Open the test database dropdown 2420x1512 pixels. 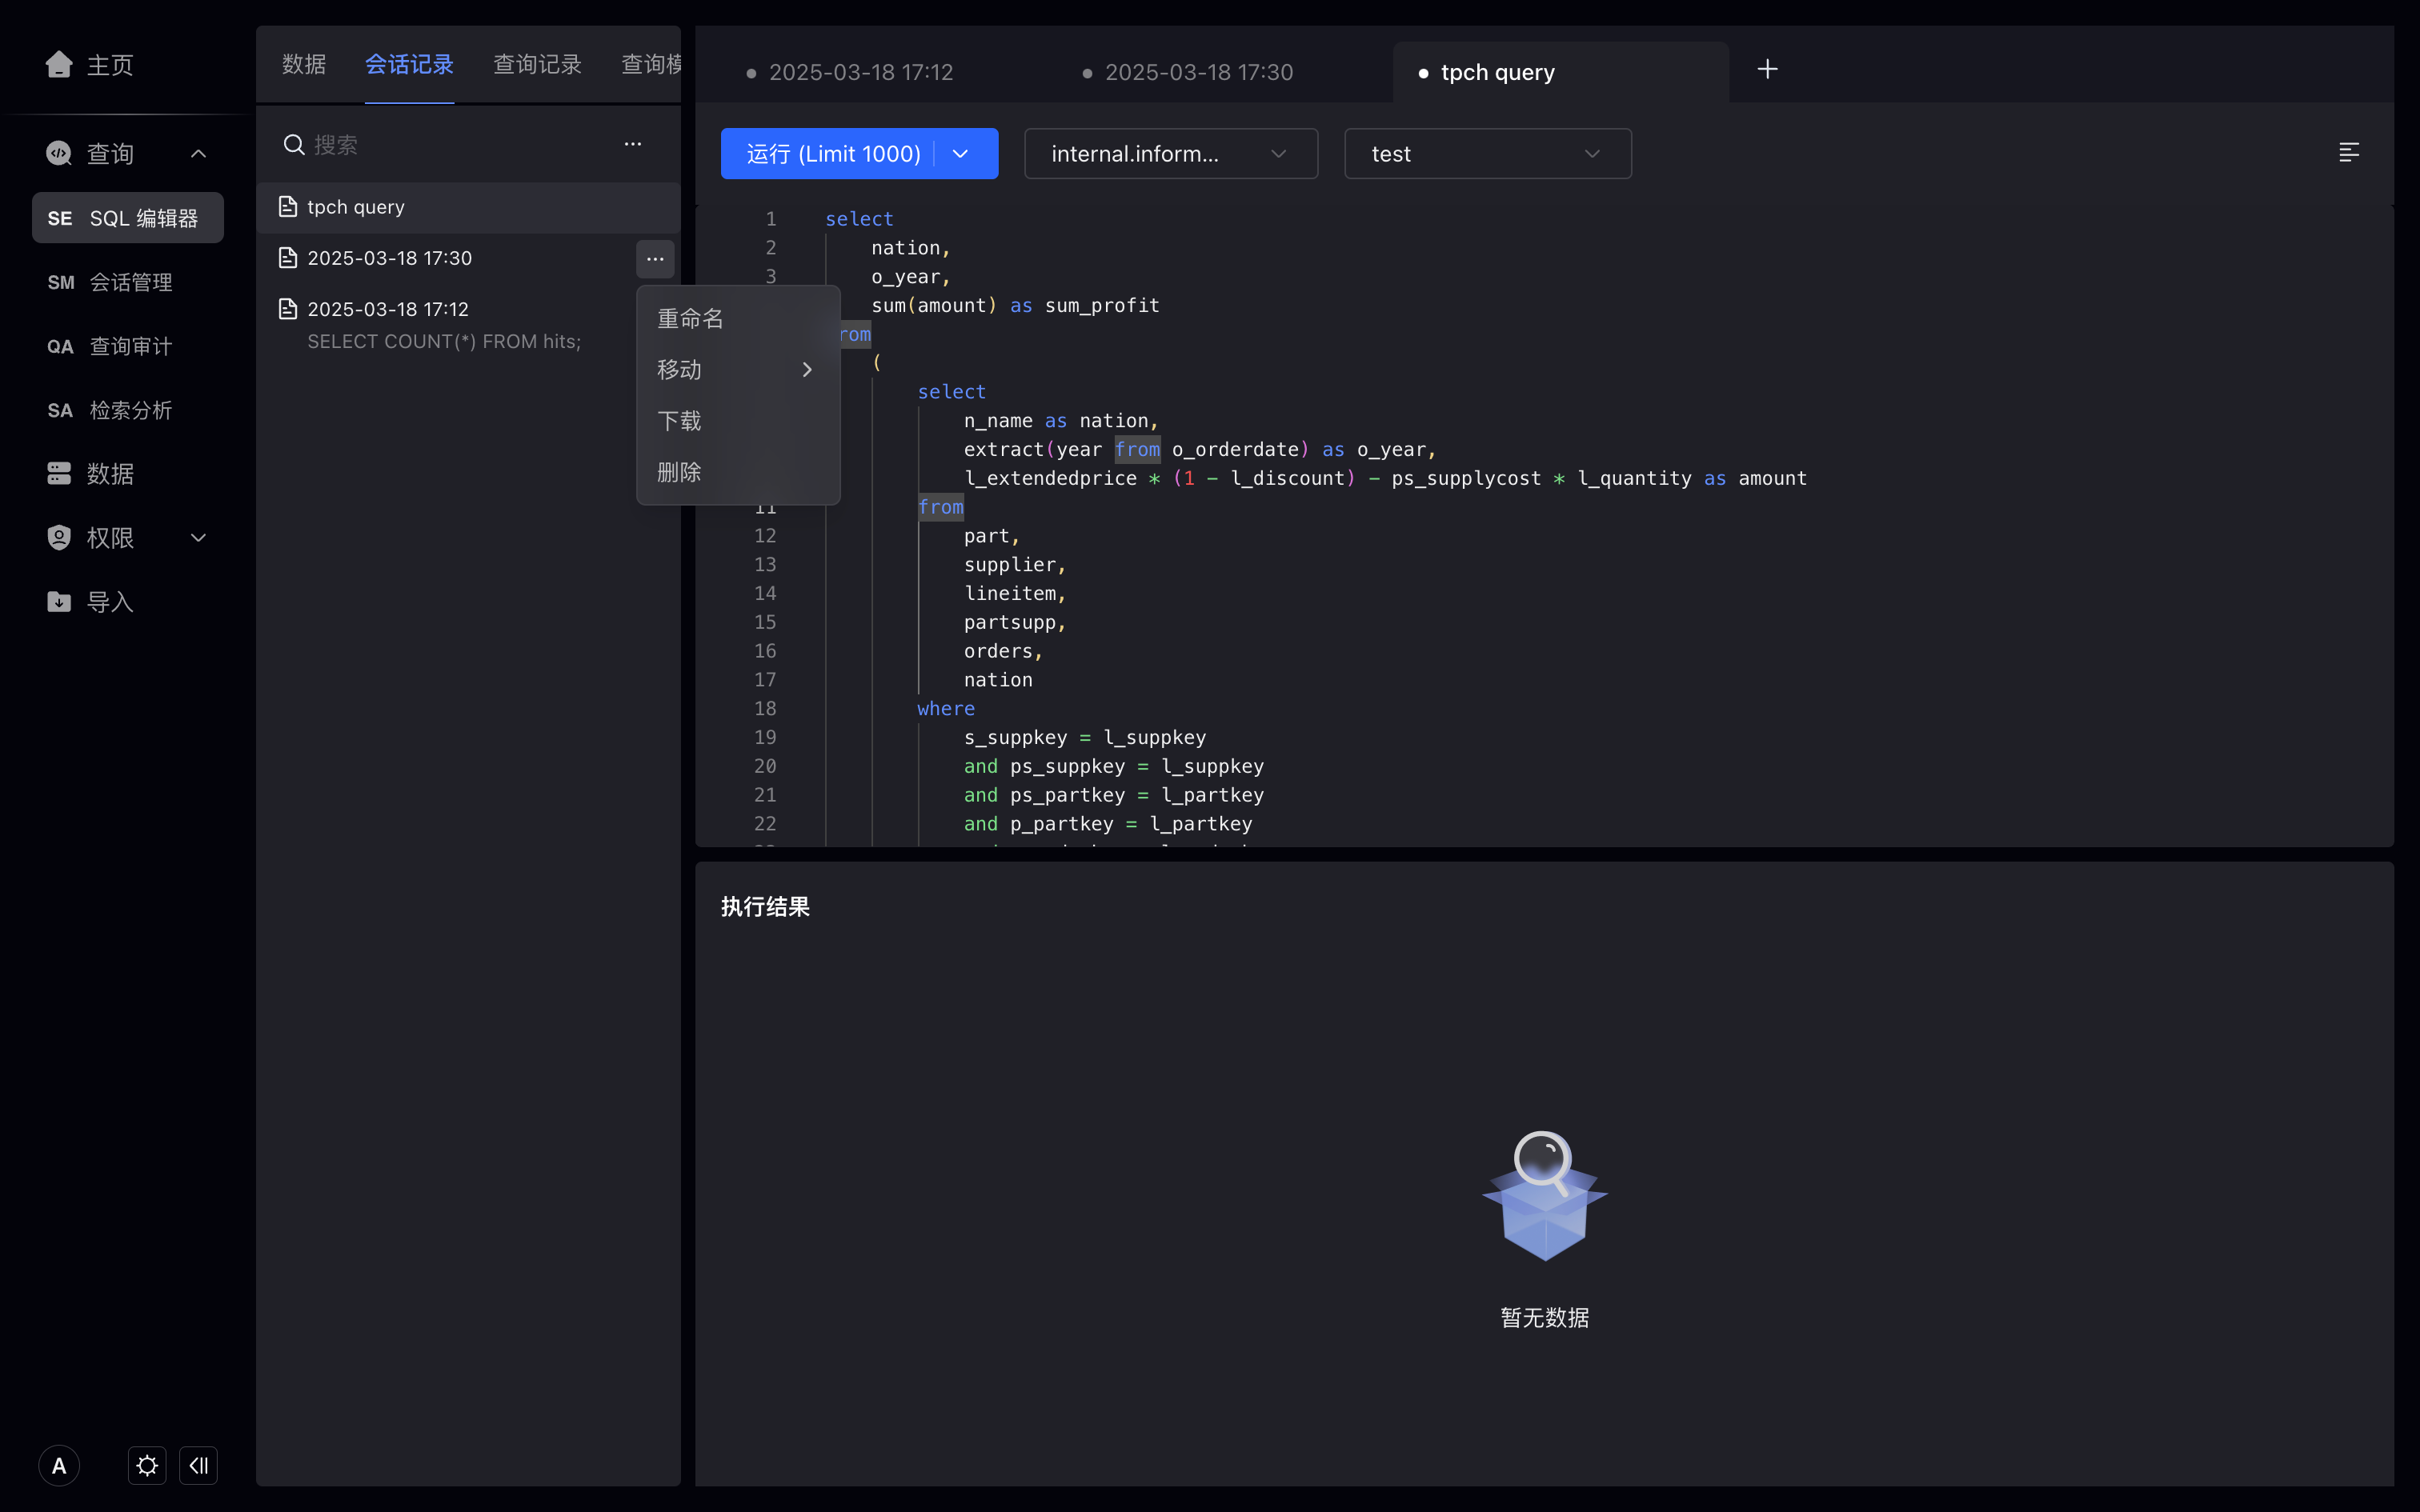[x=1488, y=154]
